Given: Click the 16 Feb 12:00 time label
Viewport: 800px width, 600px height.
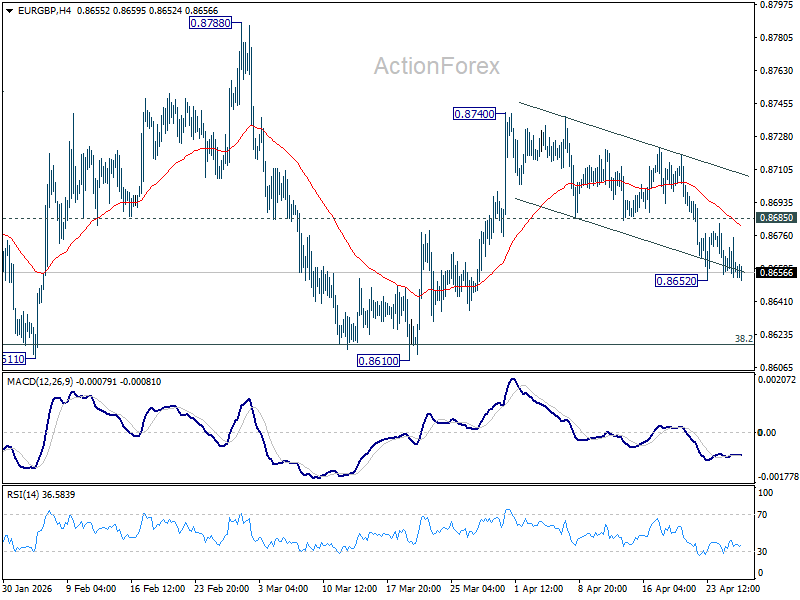Looking at the screenshot, I should click(x=158, y=588).
